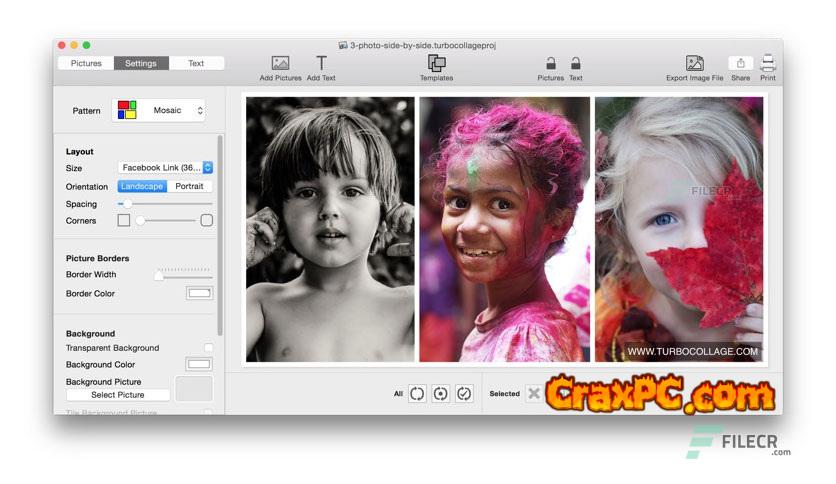Click the Spacing slider handle
836x484 pixels.
[x=127, y=204]
